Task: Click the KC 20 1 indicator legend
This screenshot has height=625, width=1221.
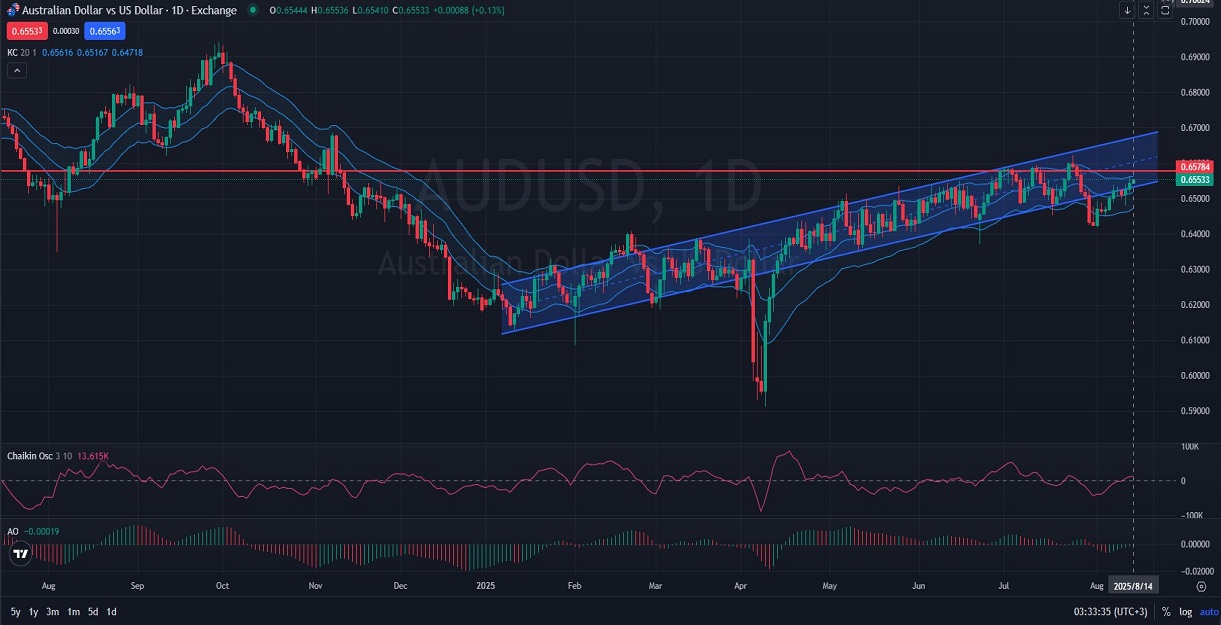Action: click(21, 52)
